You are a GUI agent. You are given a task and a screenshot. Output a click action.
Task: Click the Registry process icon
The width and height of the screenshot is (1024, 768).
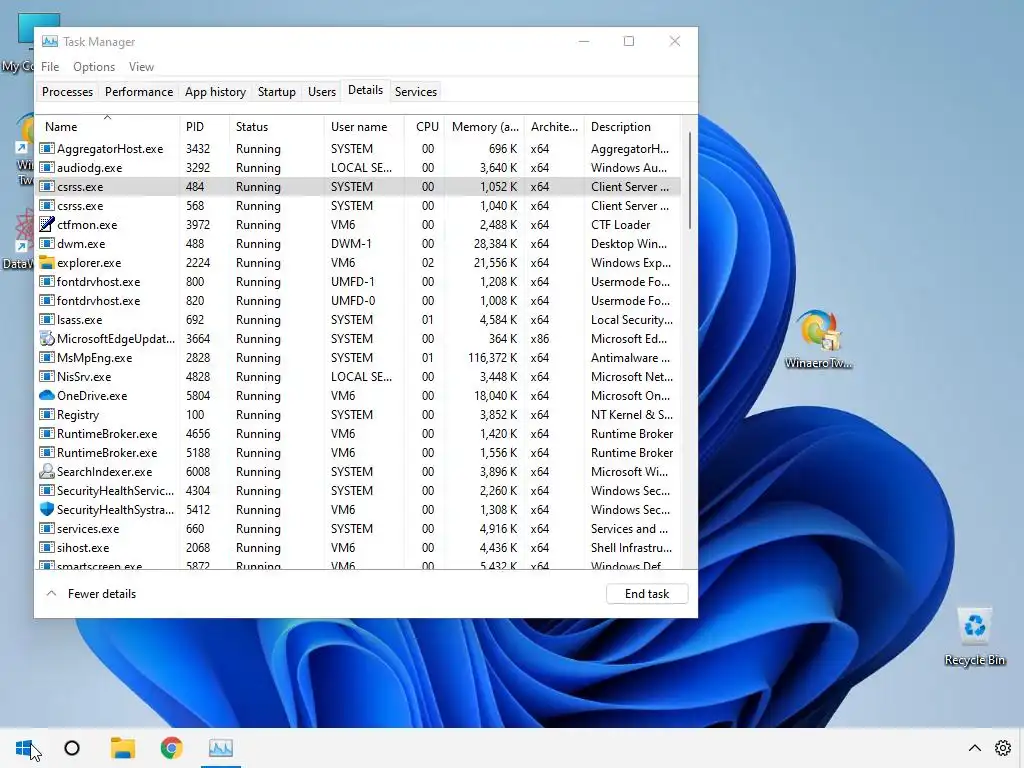point(46,414)
